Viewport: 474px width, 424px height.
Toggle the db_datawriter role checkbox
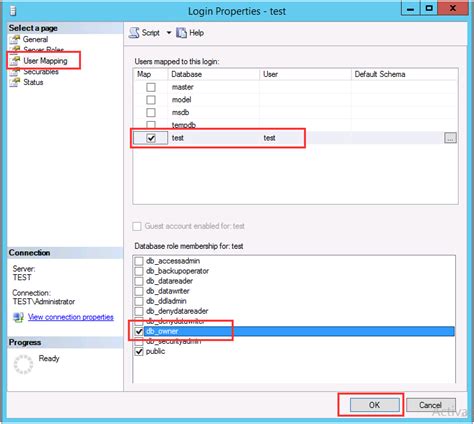pyautogui.click(x=139, y=291)
